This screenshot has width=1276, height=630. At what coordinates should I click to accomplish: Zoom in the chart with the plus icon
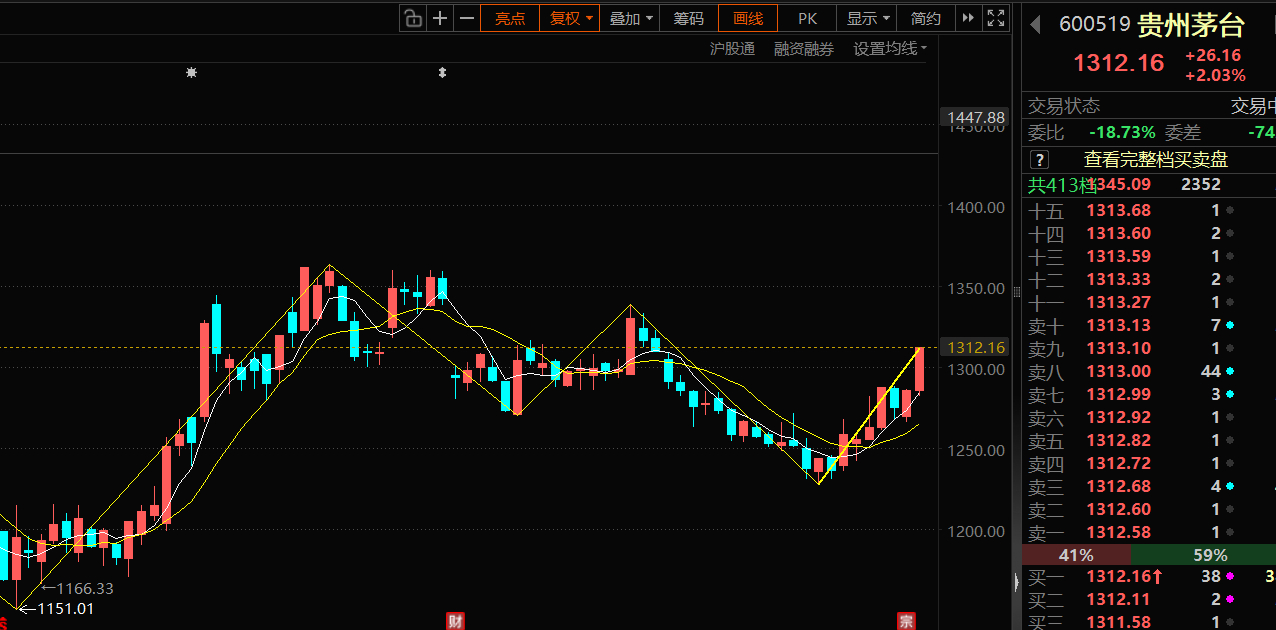pos(440,18)
